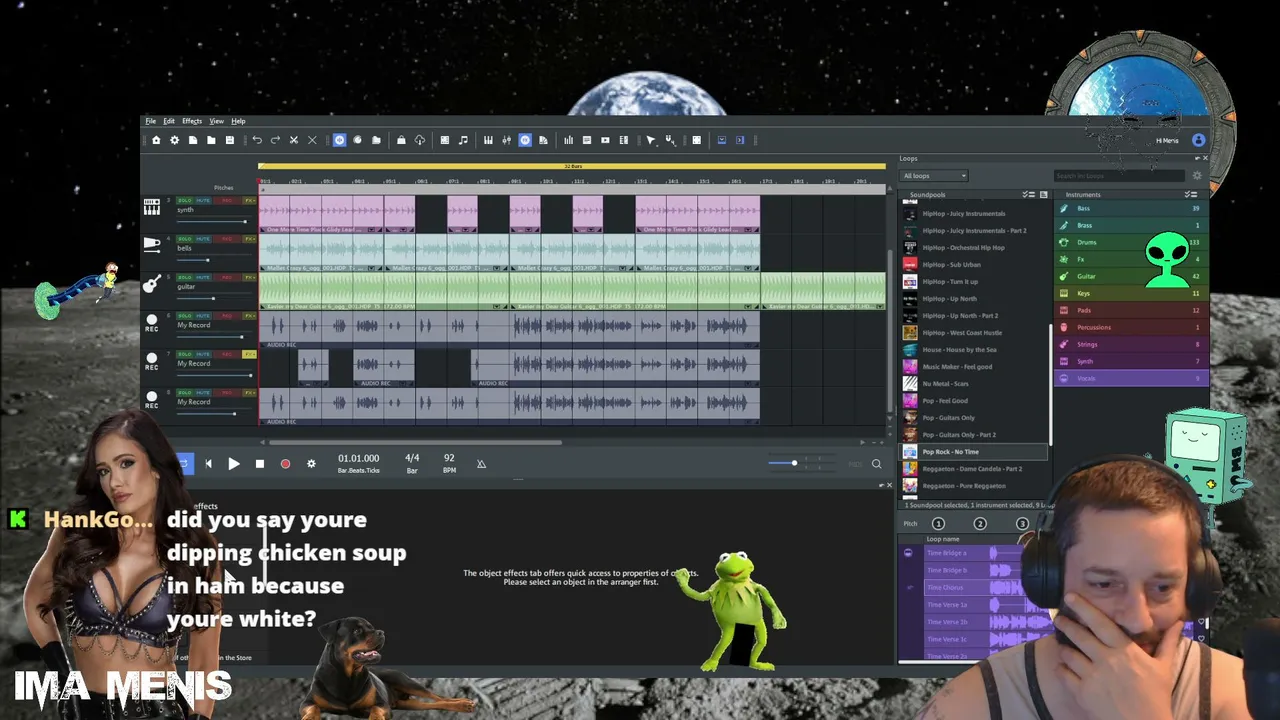1280x720 pixels.
Task: Toggle MUTE on the bells track
Action: coord(203,239)
